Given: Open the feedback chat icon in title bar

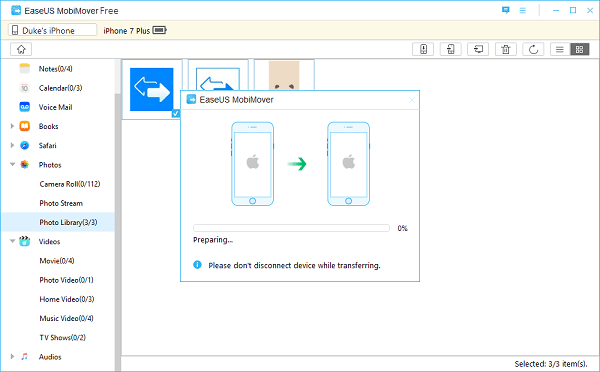Looking at the screenshot, I should (x=505, y=10).
